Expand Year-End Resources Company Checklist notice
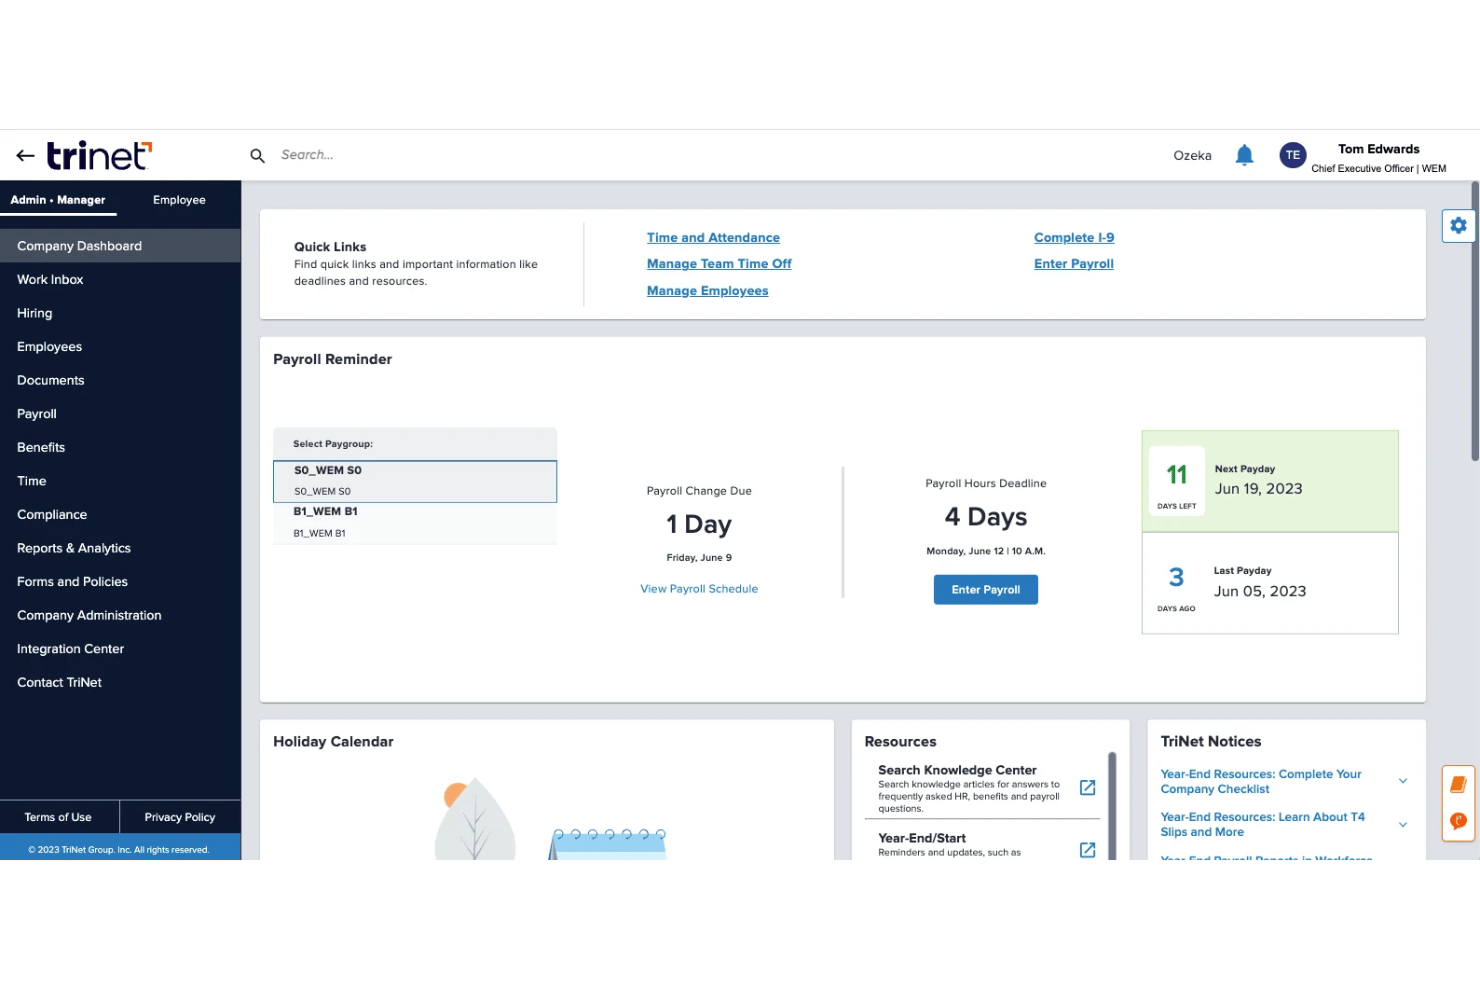This screenshot has width=1480, height=987. (x=1403, y=781)
